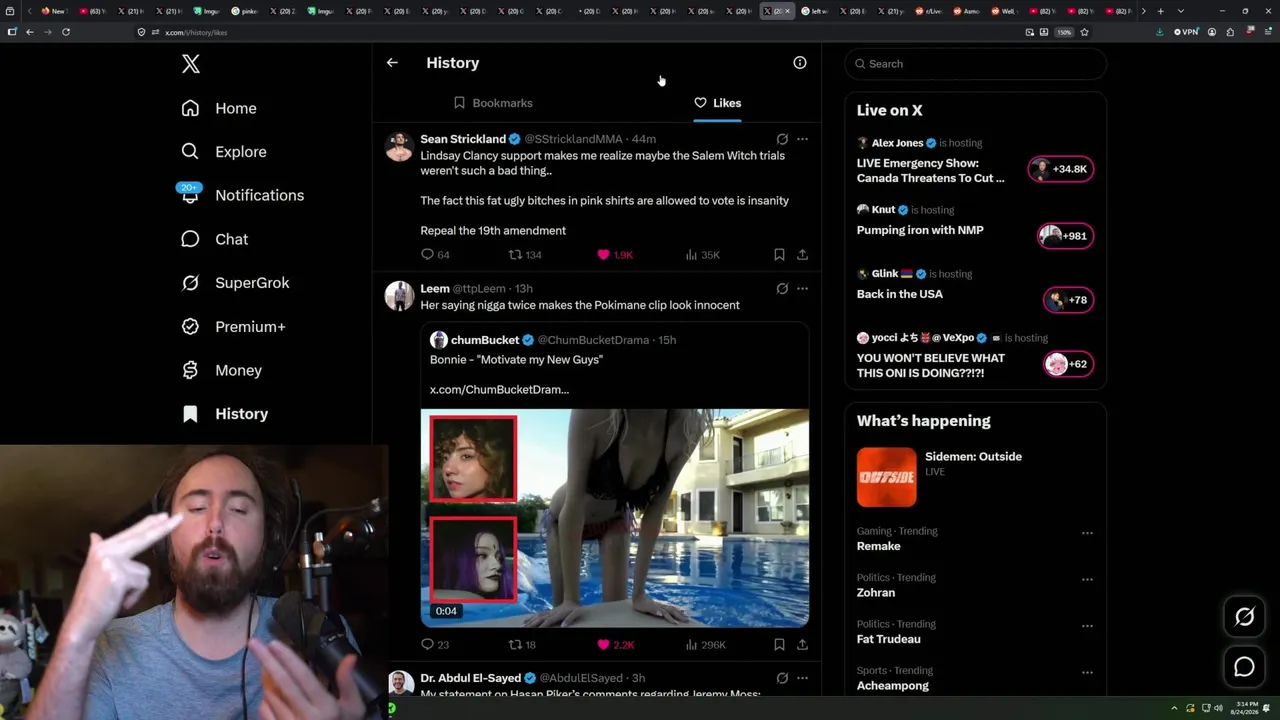Repost Sean Strickland's post showing 134 reposts
The width and height of the screenshot is (1280, 720).
(x=525, y=255)
